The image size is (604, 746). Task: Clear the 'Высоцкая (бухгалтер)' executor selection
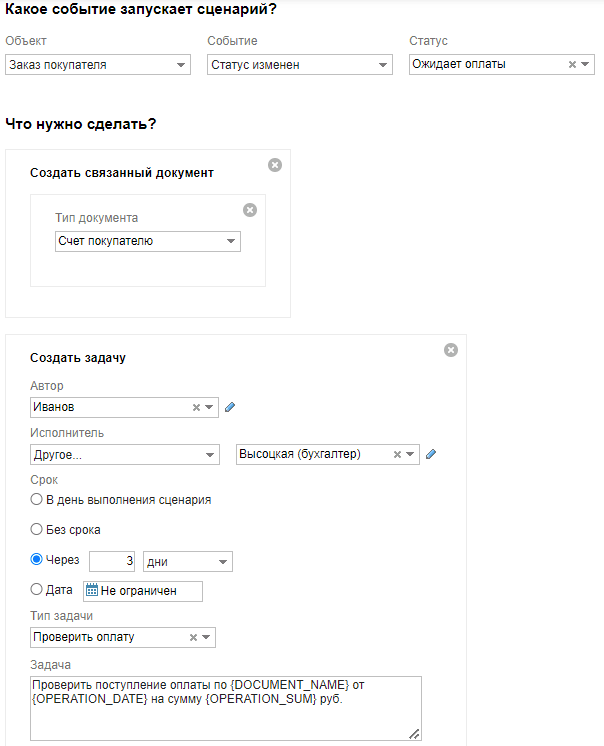(397, 454)
